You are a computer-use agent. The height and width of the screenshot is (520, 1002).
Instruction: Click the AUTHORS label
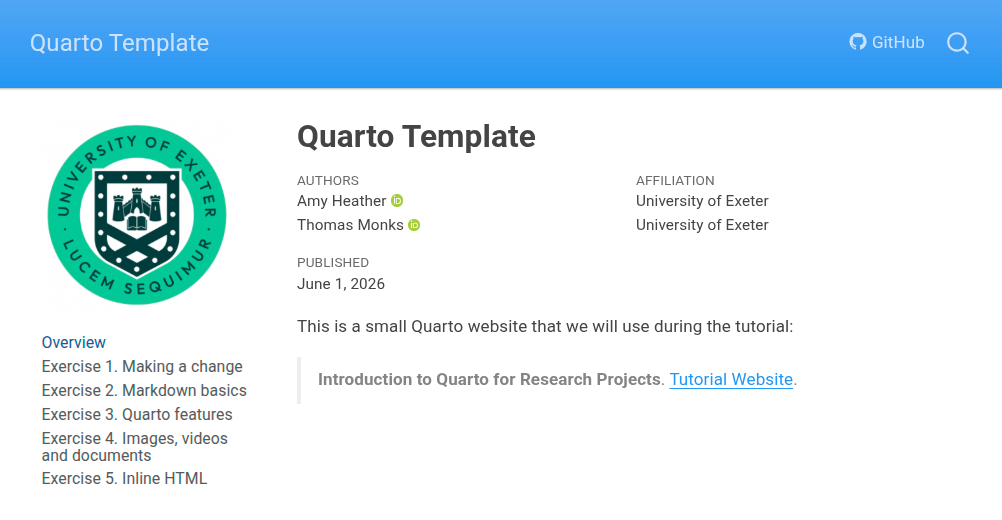pyautogui.click(x=328, y=181)
